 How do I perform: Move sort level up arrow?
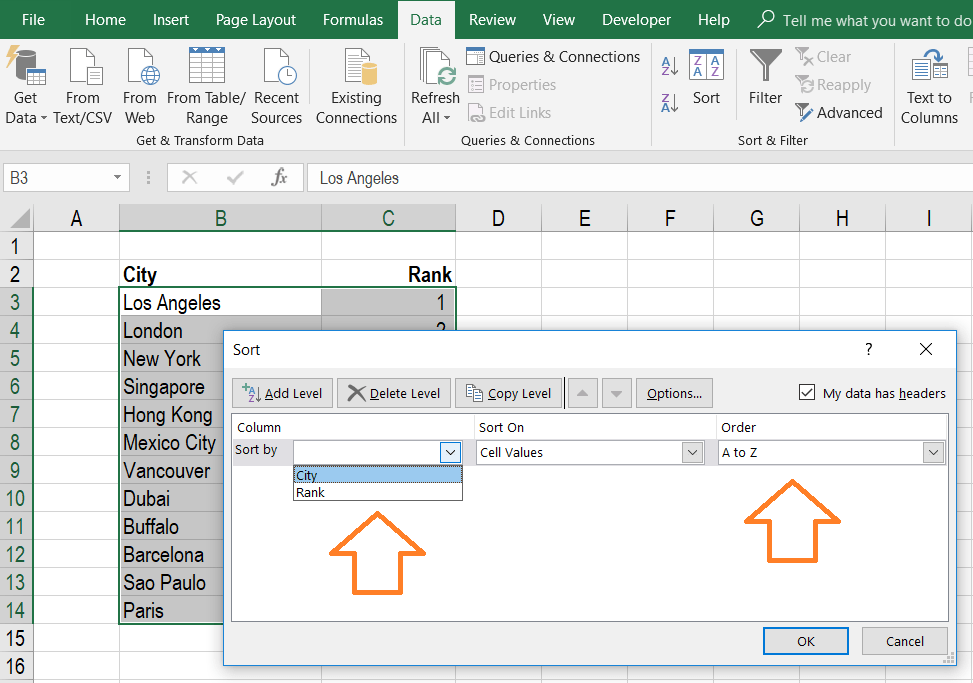point(582,393)
